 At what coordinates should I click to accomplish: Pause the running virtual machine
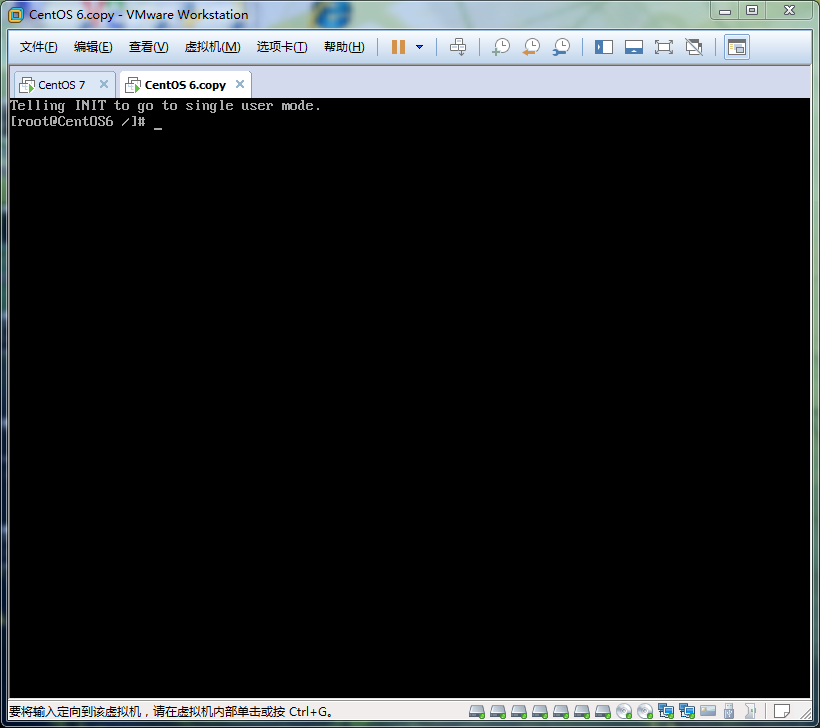[x=398, y=47]
